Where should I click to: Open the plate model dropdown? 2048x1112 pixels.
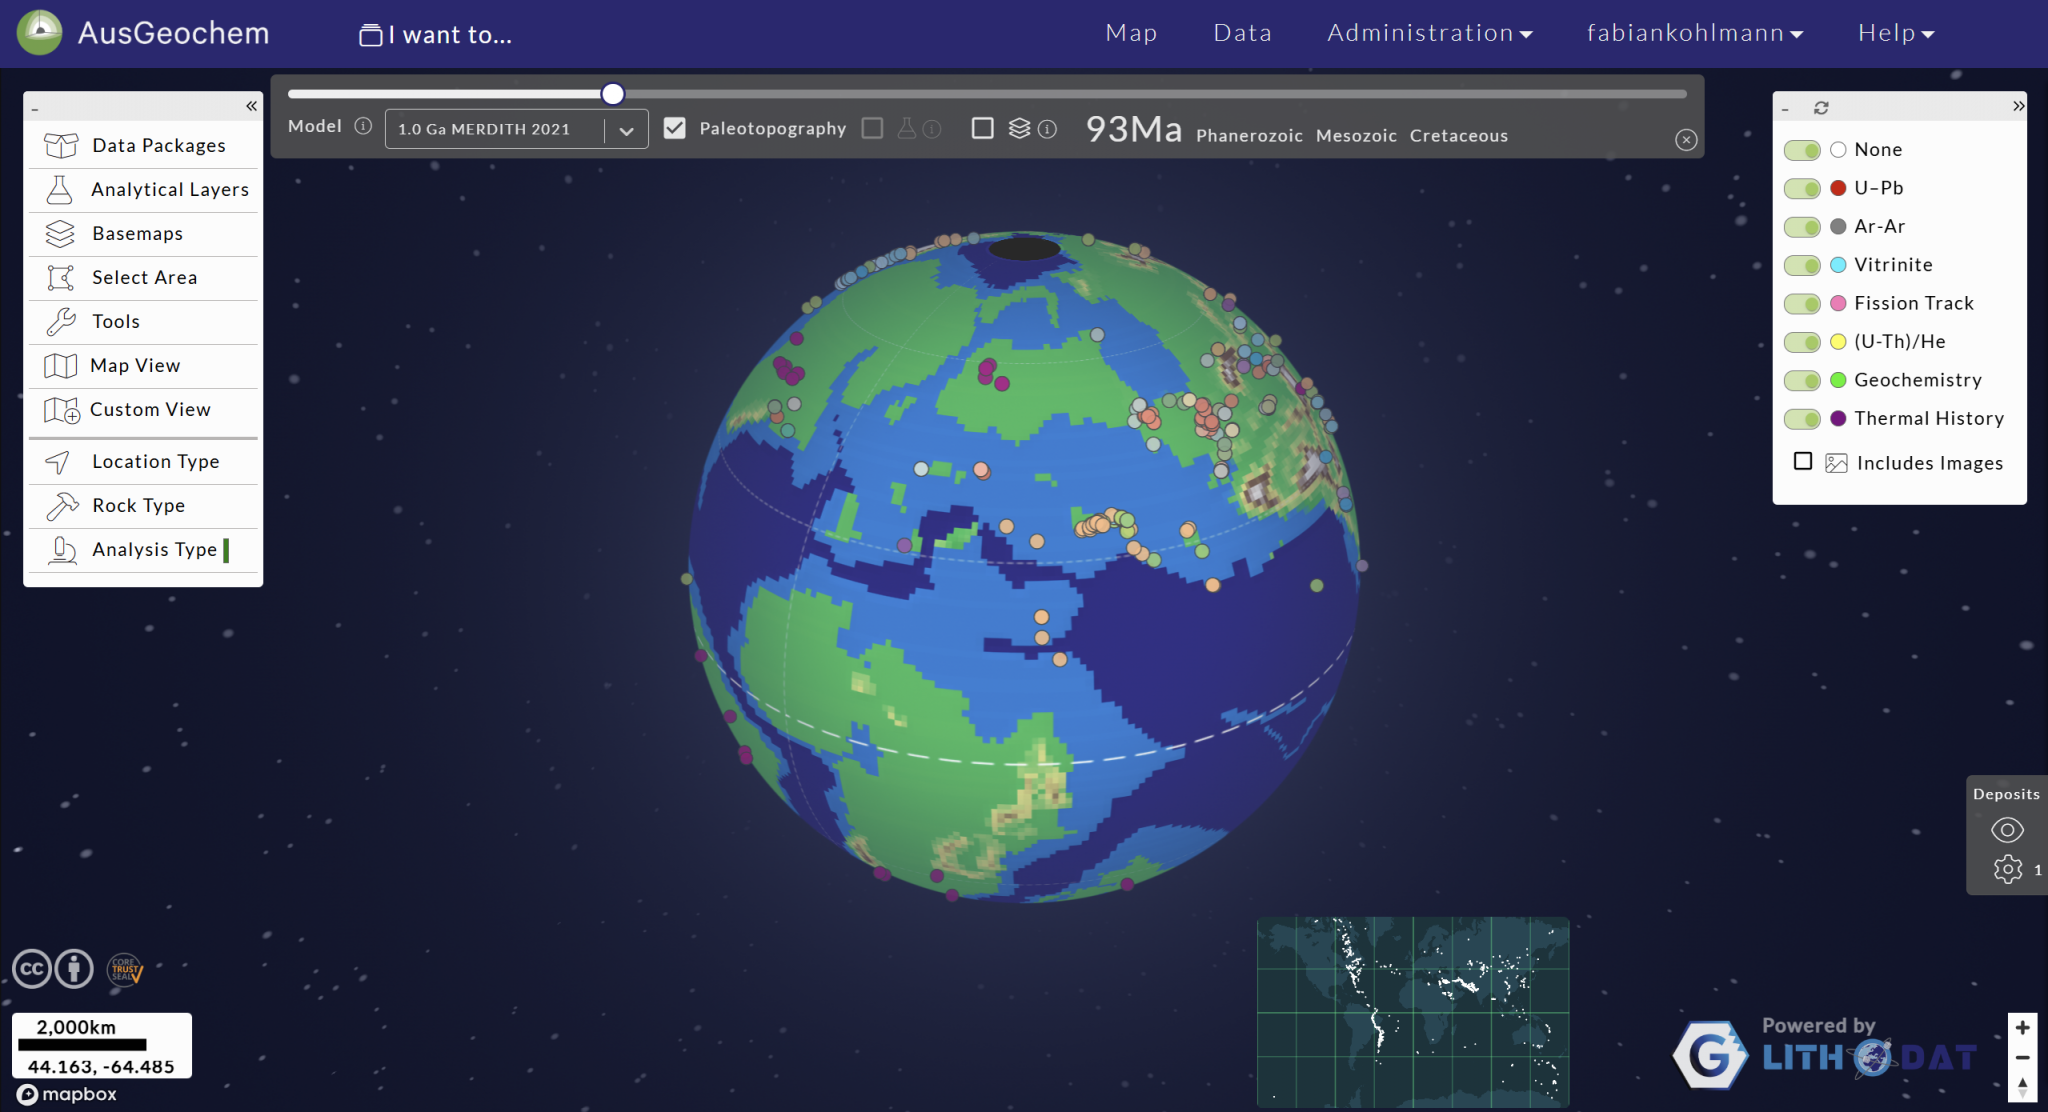point(627,128)
